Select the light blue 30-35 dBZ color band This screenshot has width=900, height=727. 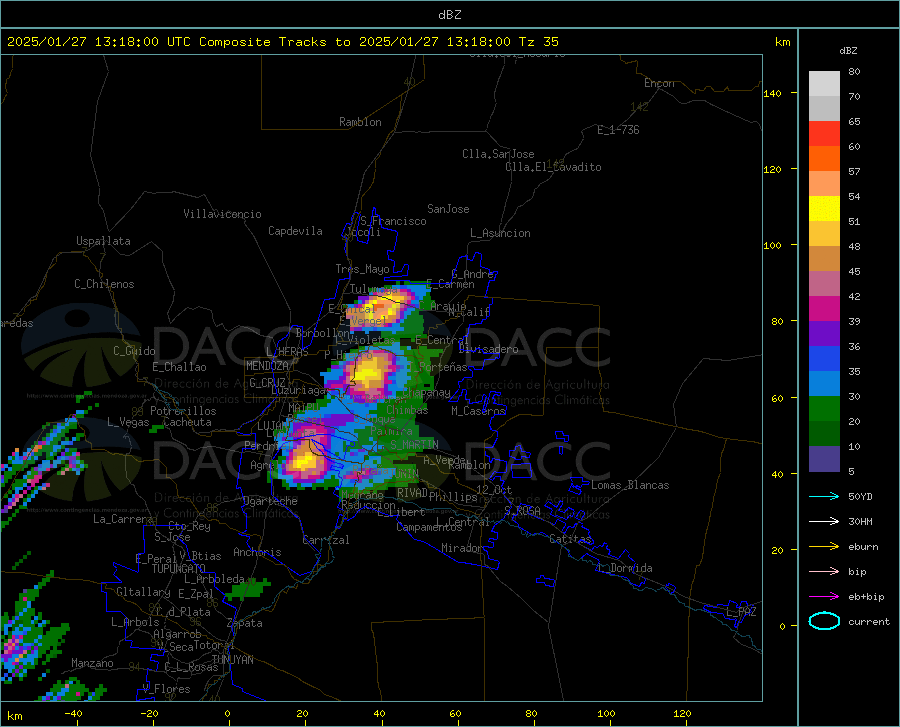(x=824, y=384)
